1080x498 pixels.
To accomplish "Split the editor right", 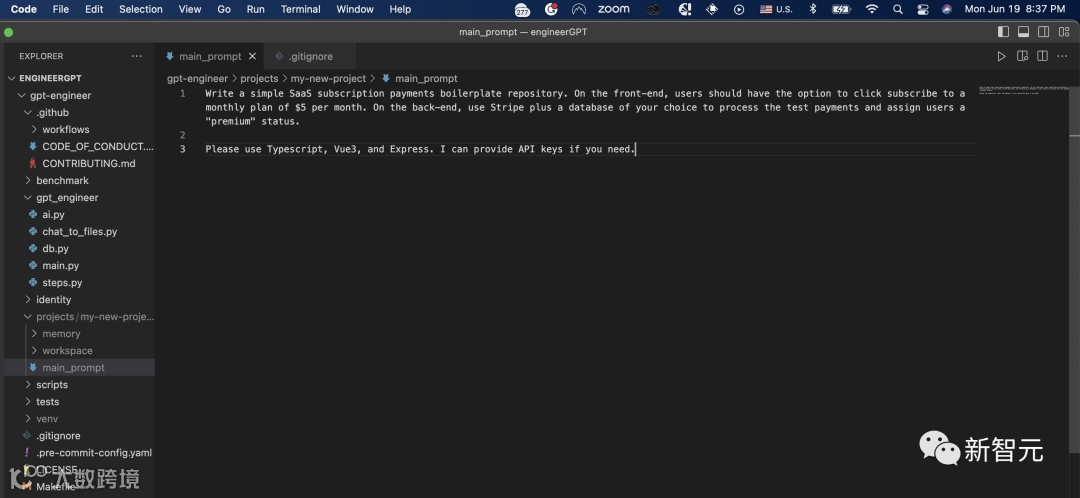I will tap(1042, 56).
